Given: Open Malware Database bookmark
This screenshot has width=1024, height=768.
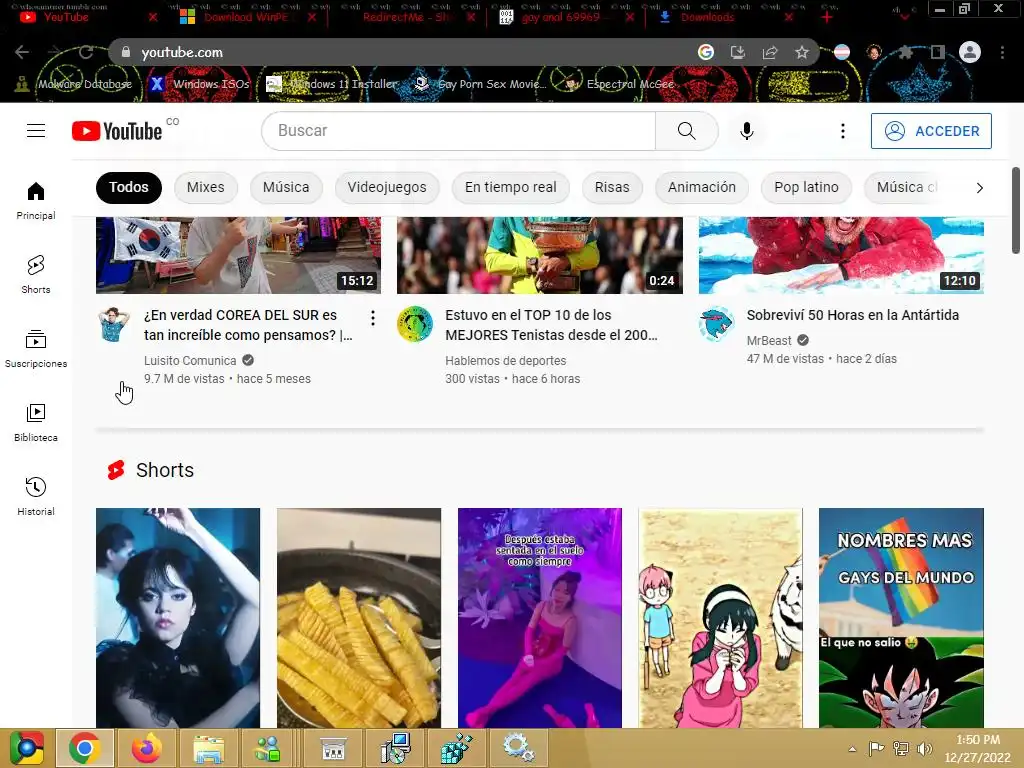Looking at the screenshot, I should click(x=74, y=84).
